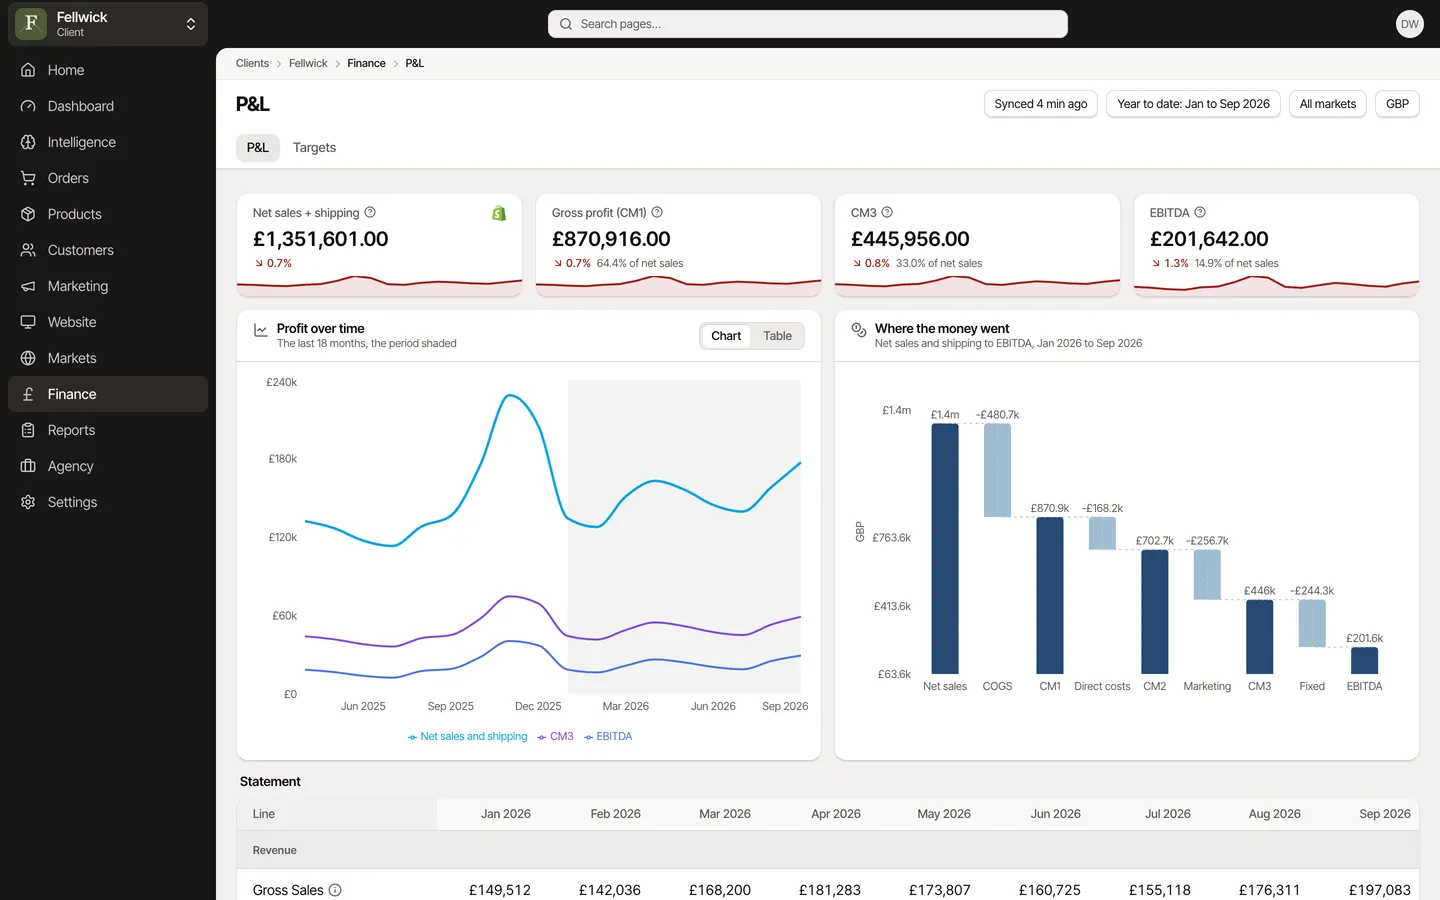This screenshot has width=1440, height=900.
Task: Select Chart view in Profit over time
Action: [x=726, y=336]
